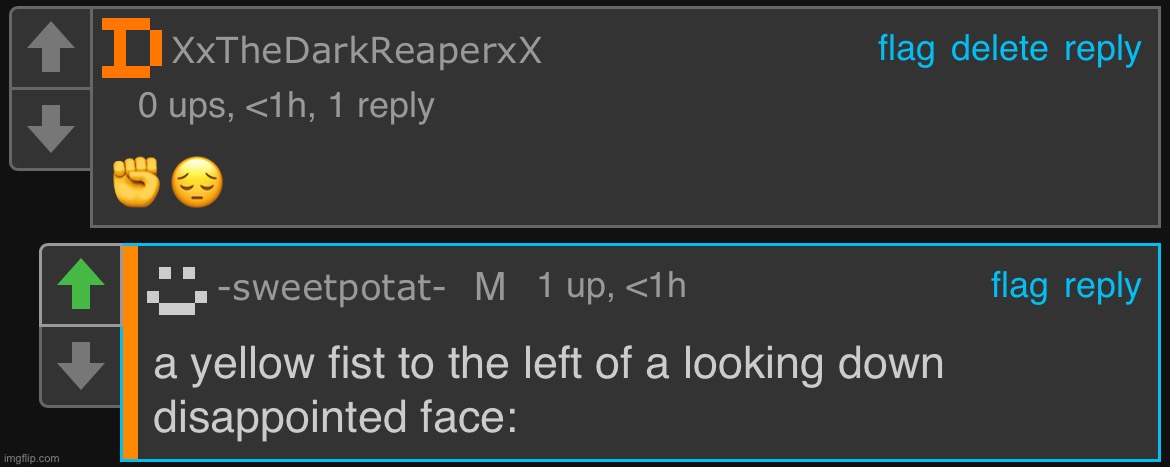The width and height of the screenshot is (1170, 467).
Task: Downvote the -sweetpotat- reply
Action: coord(81,366)
